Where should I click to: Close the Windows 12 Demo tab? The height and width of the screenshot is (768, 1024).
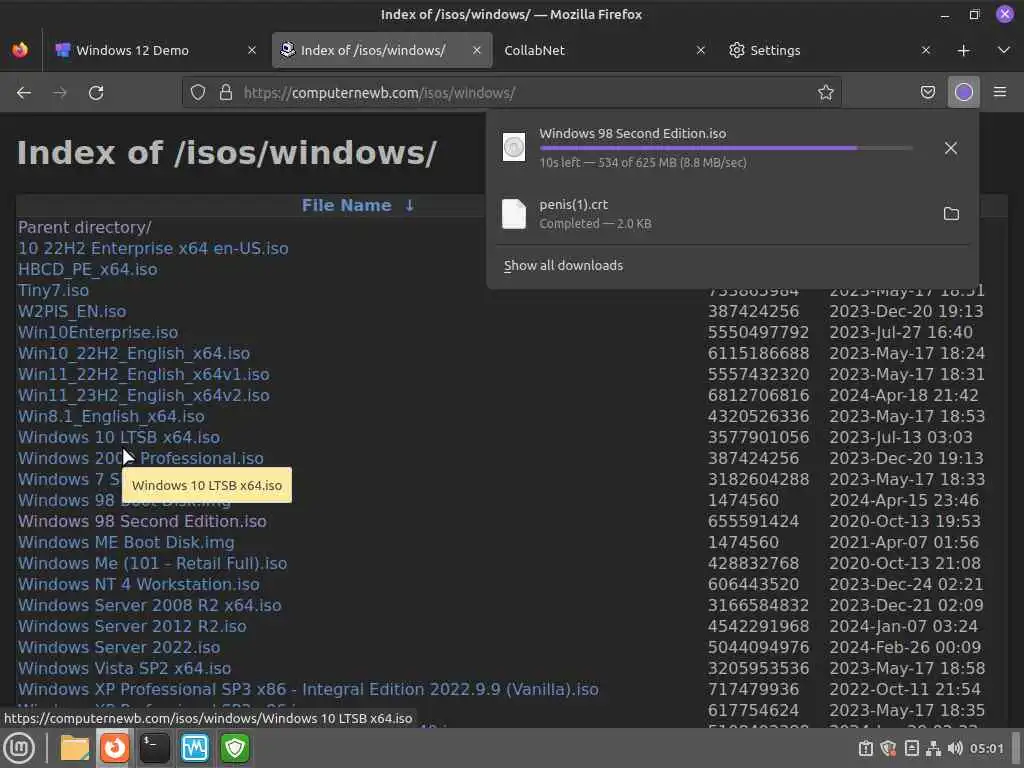point(252,50)
